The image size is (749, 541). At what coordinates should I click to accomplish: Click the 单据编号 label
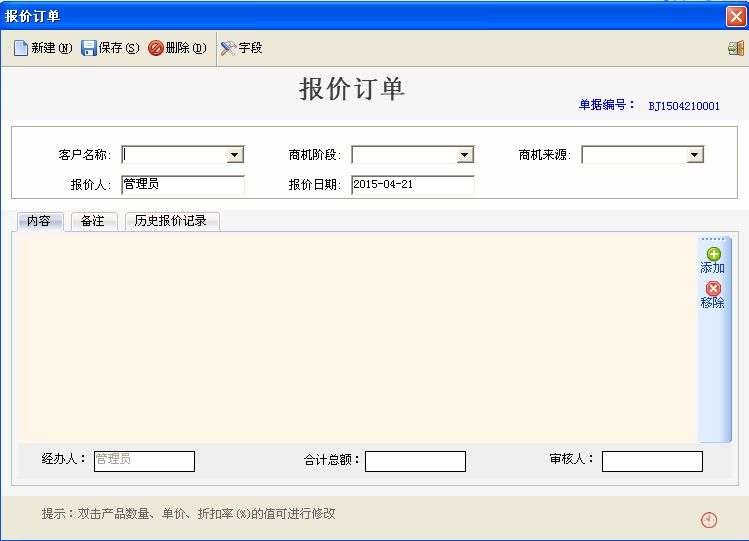607,105
